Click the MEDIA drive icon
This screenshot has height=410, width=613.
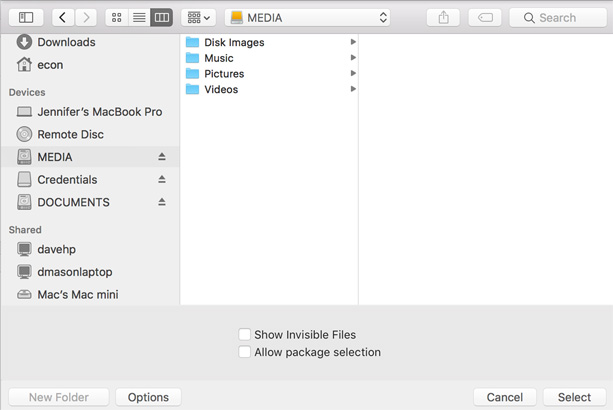[24, 157]
